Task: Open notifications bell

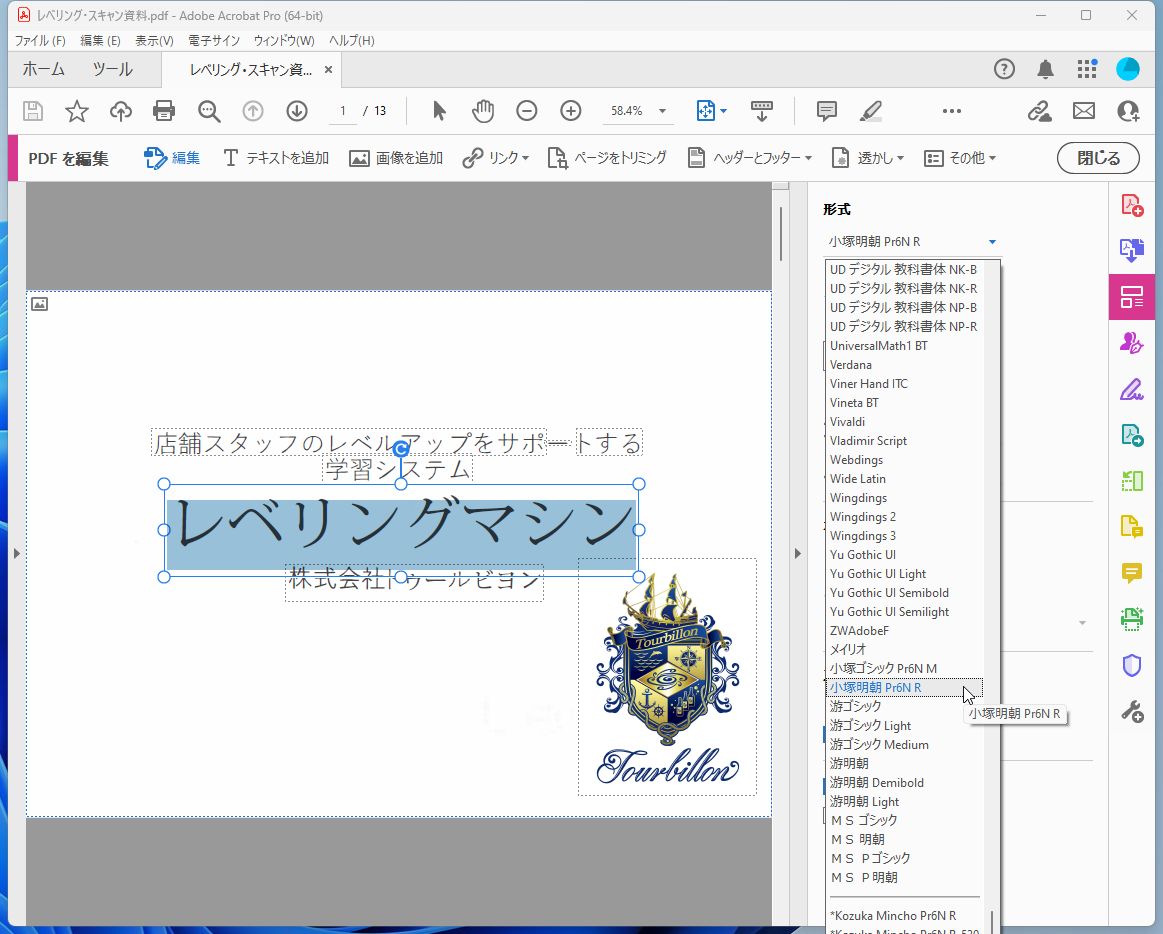Action: [x=1045, y=69]
